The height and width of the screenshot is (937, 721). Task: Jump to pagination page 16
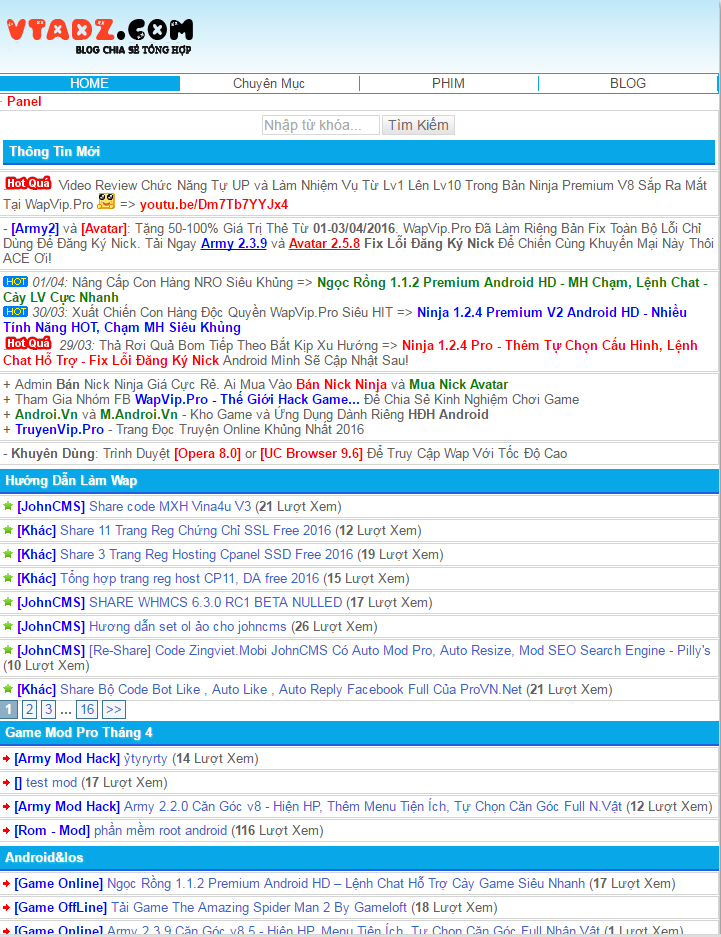[x=87, y=709]
